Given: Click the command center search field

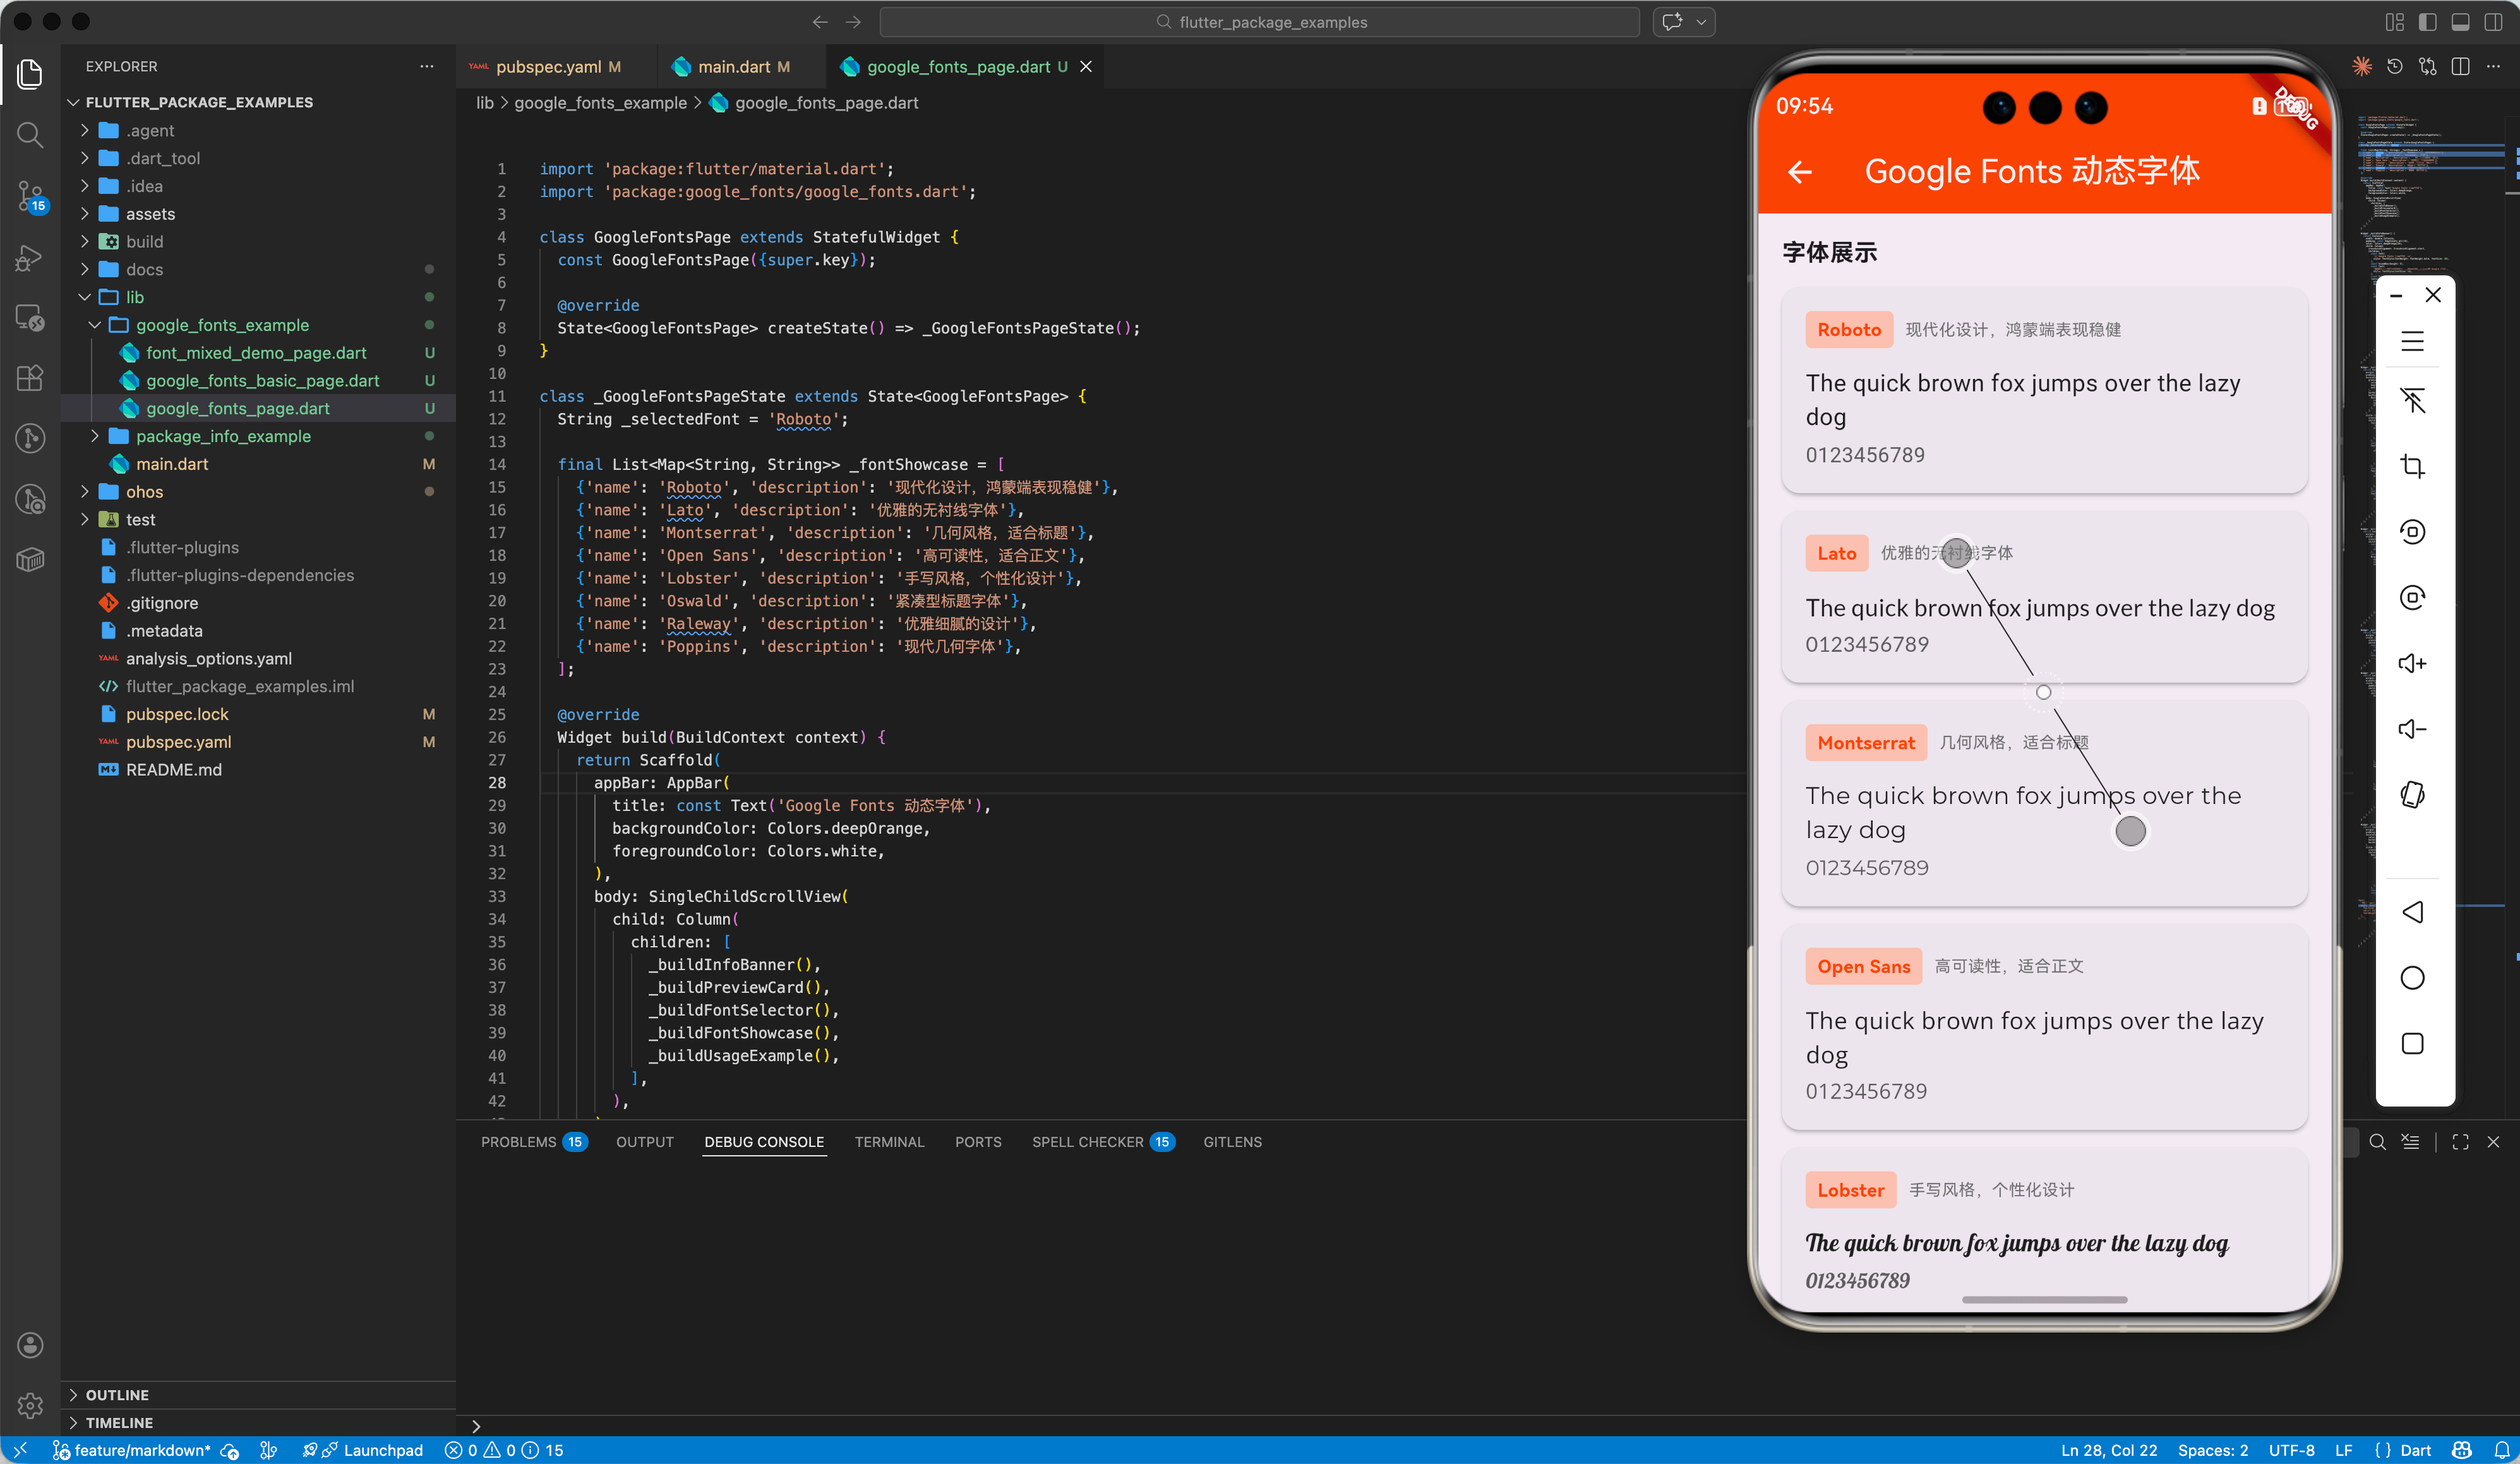Looking at the screenshot, I should point(1260,22).
